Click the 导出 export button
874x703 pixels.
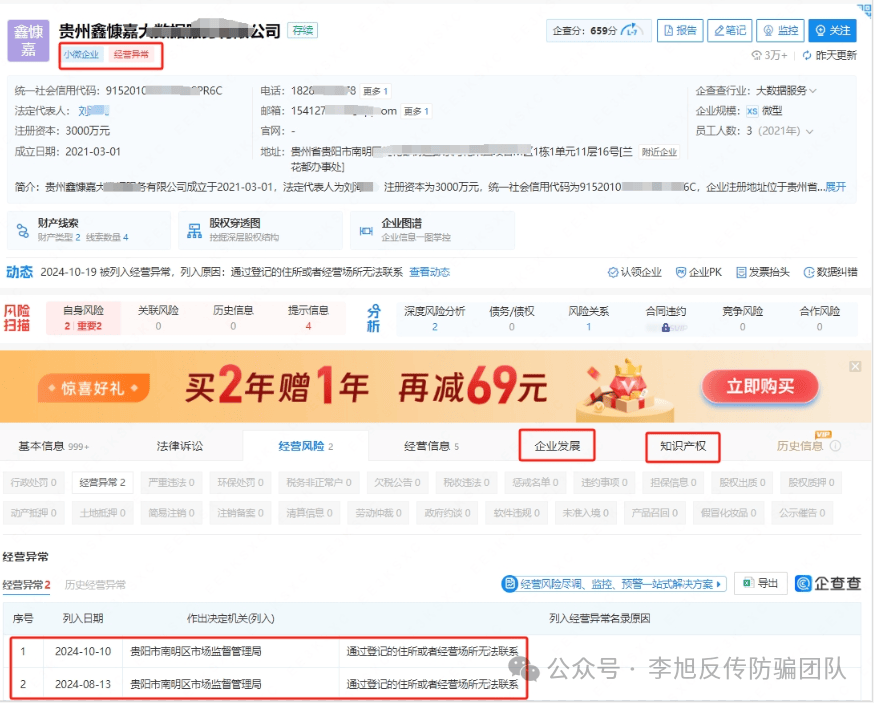761,584
